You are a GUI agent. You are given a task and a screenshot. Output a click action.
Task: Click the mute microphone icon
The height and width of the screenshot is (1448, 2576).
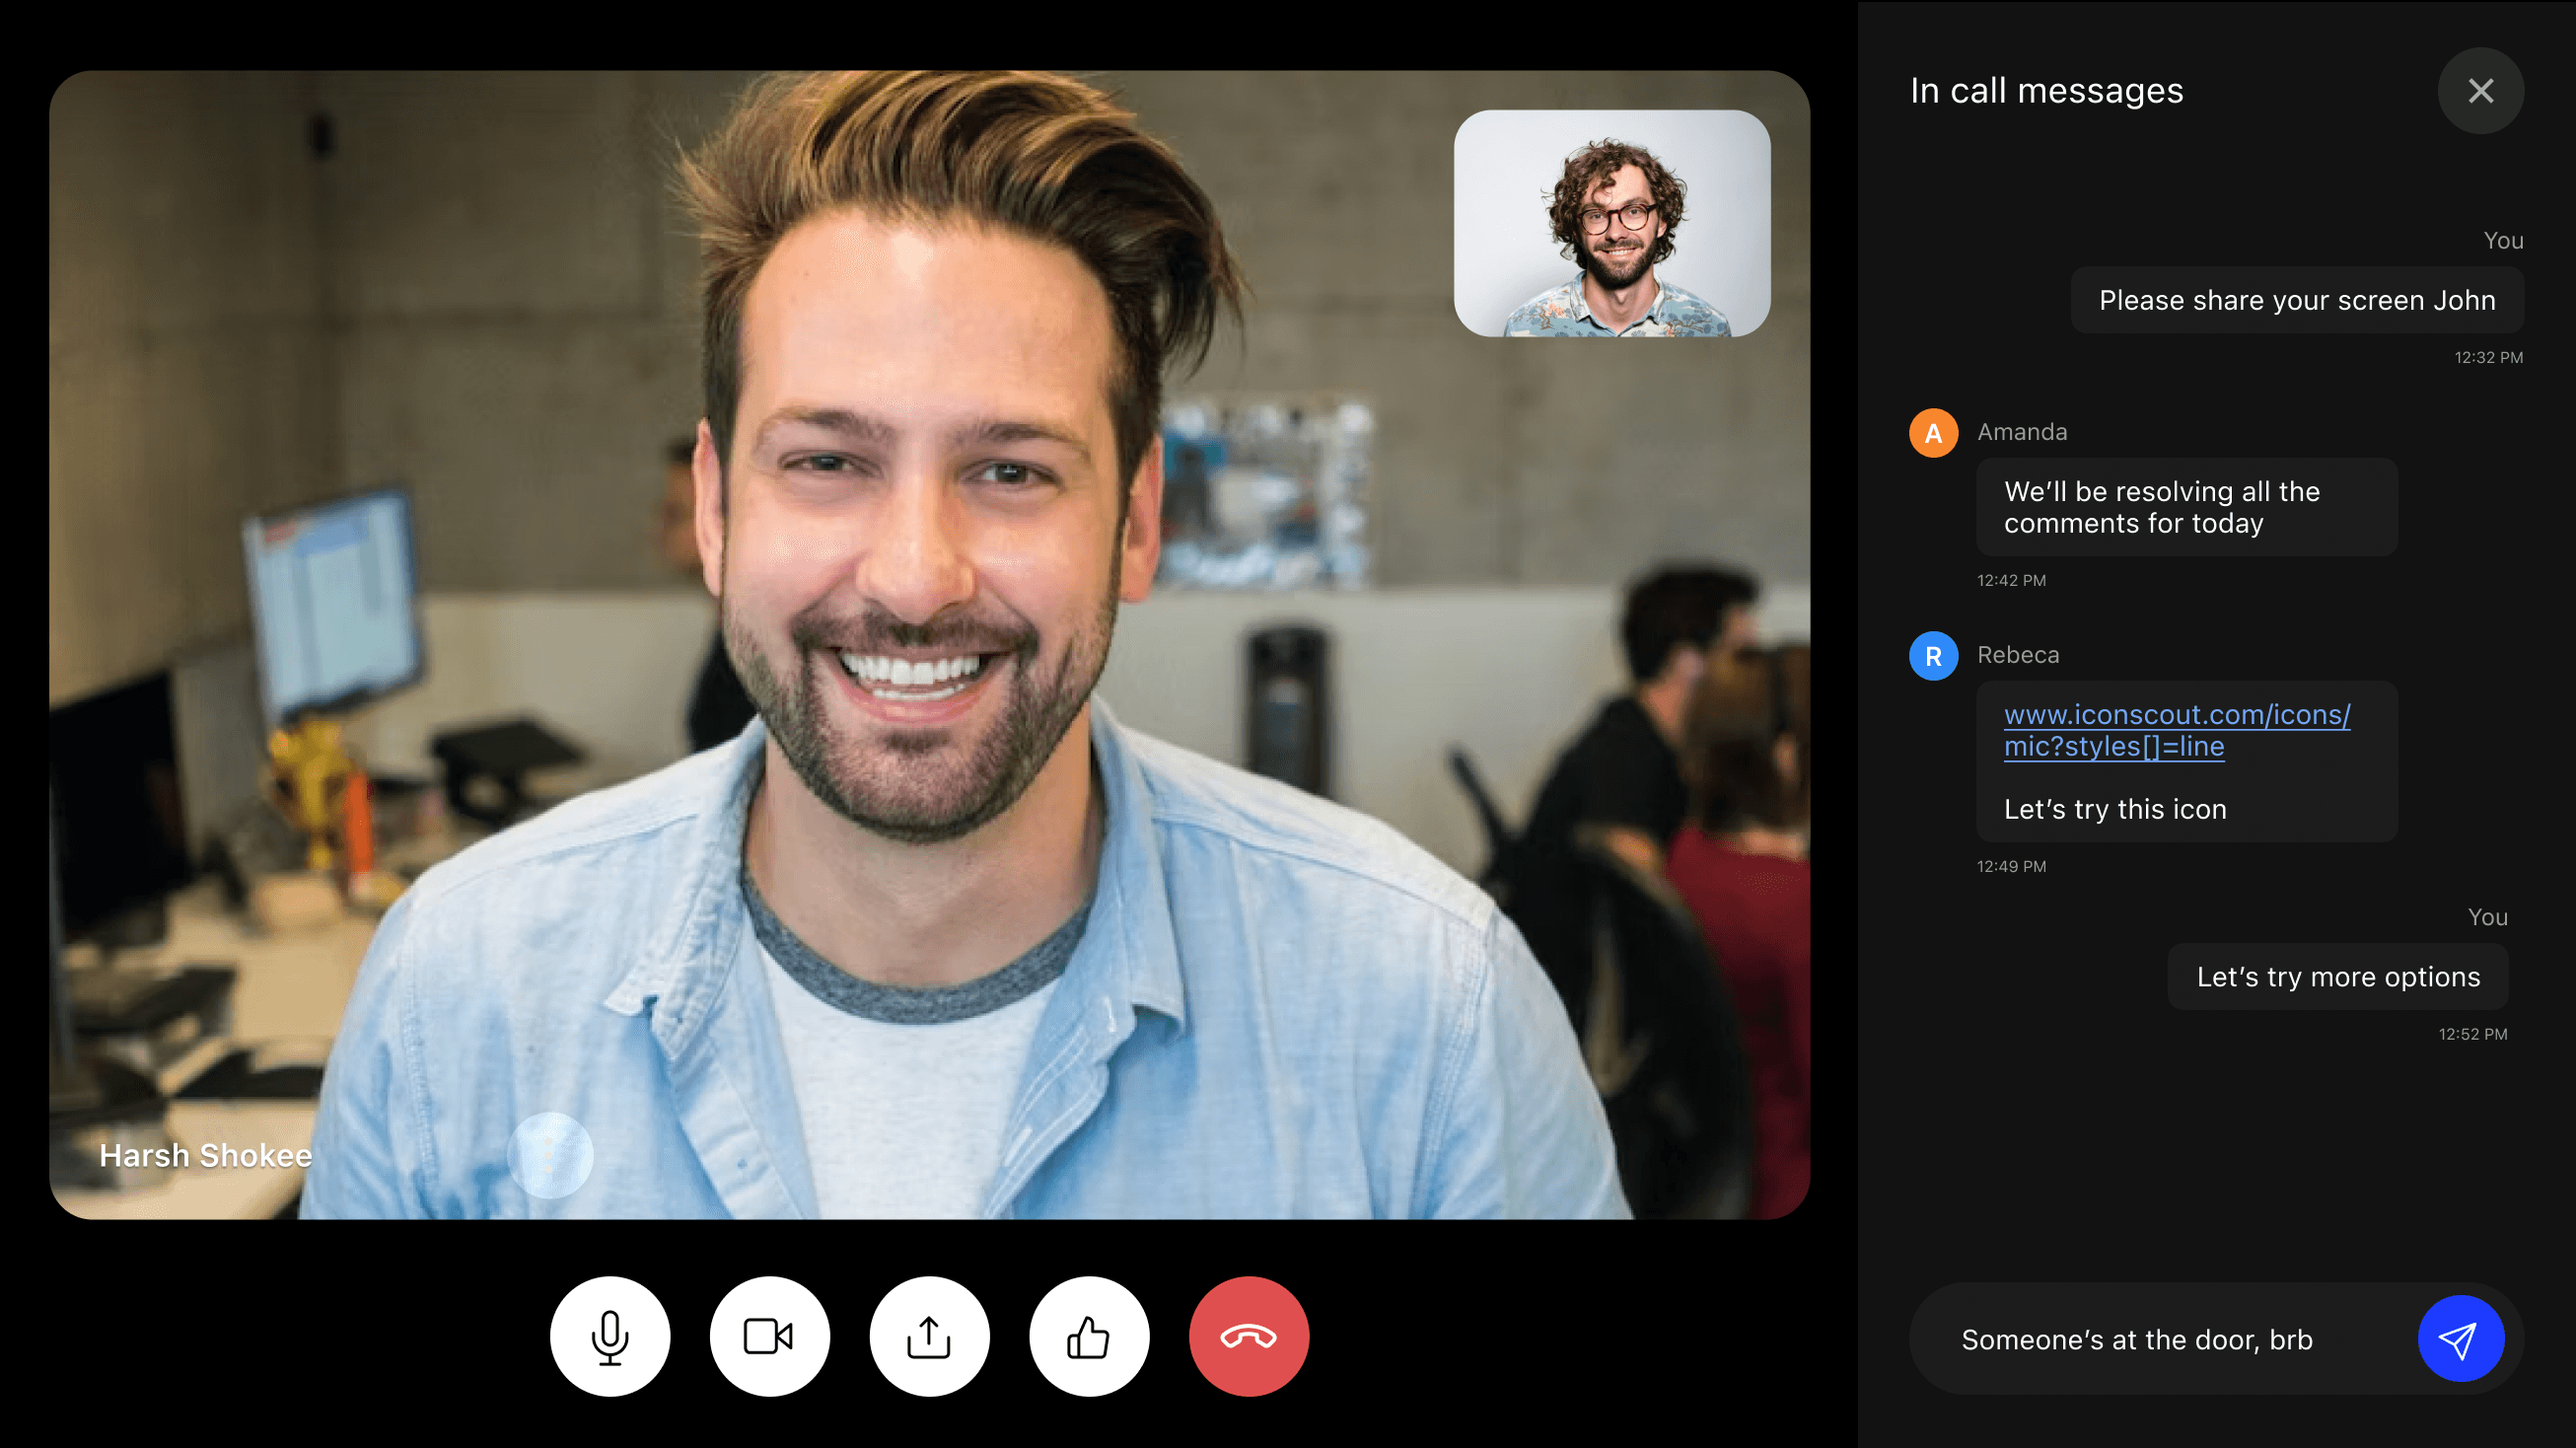coord(612,1337)
